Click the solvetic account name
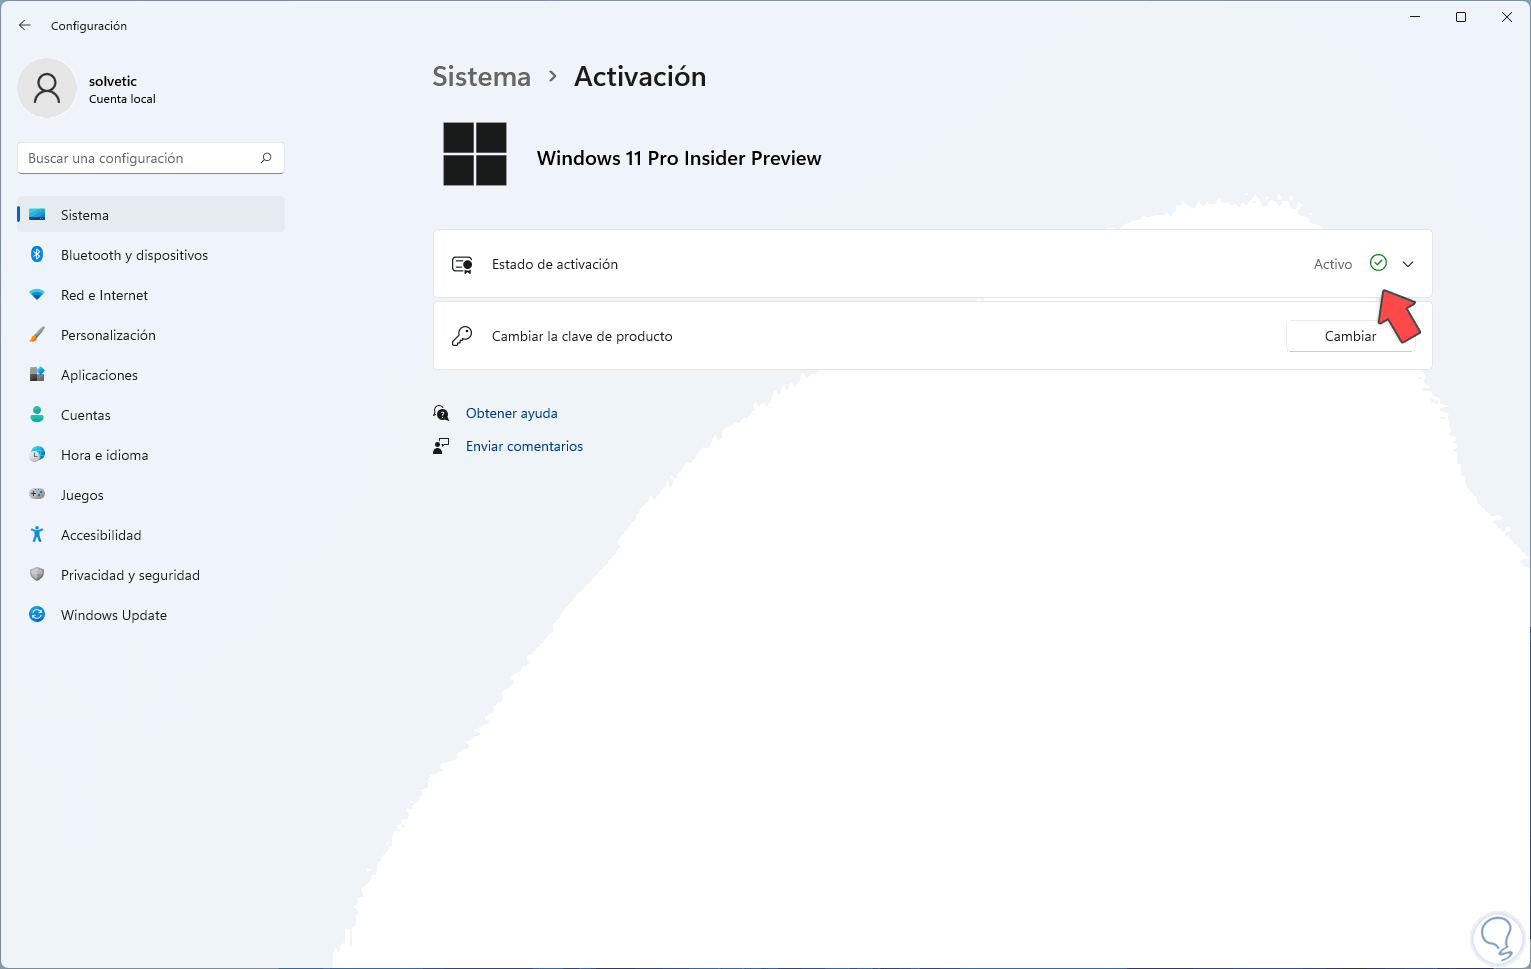This screenshot has width=1531, height=969. coord(113,81)
